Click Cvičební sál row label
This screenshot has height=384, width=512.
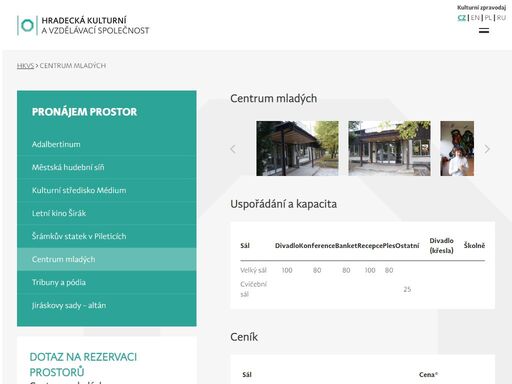tap(253, 289)
